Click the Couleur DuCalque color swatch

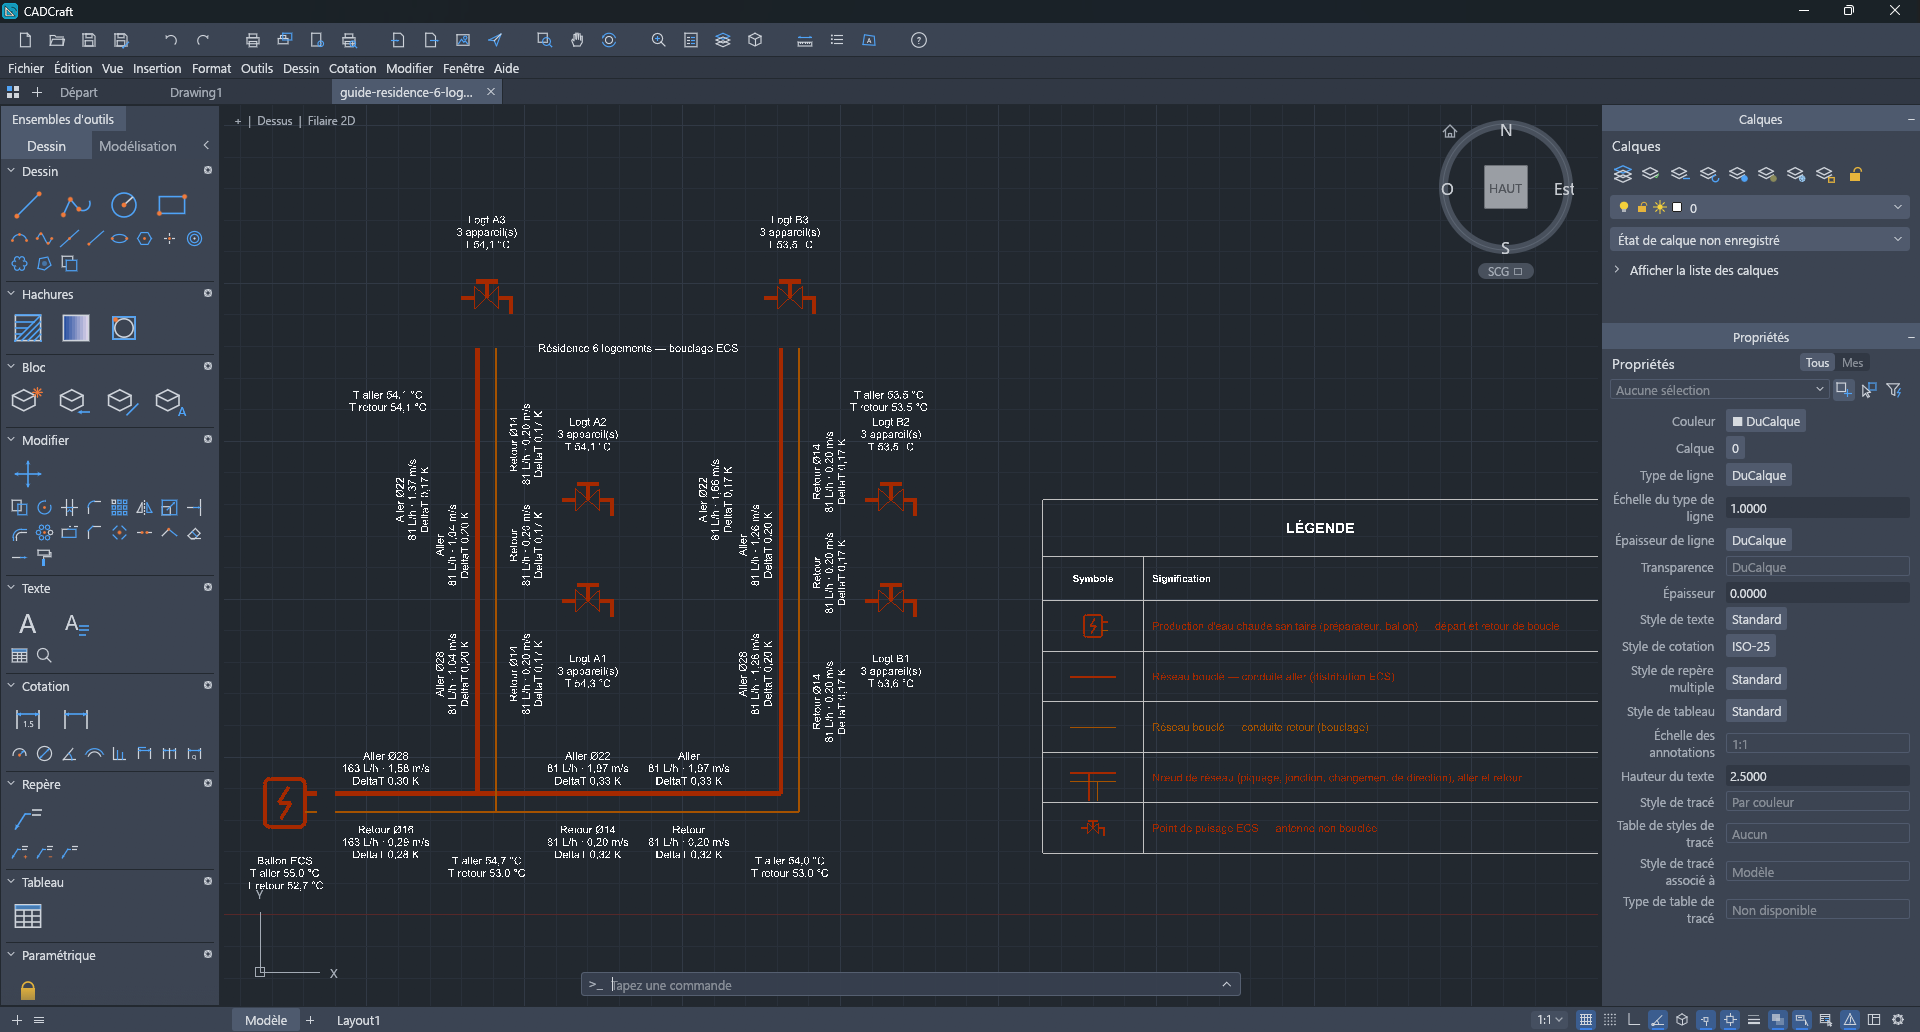(x=1737, y=422)
